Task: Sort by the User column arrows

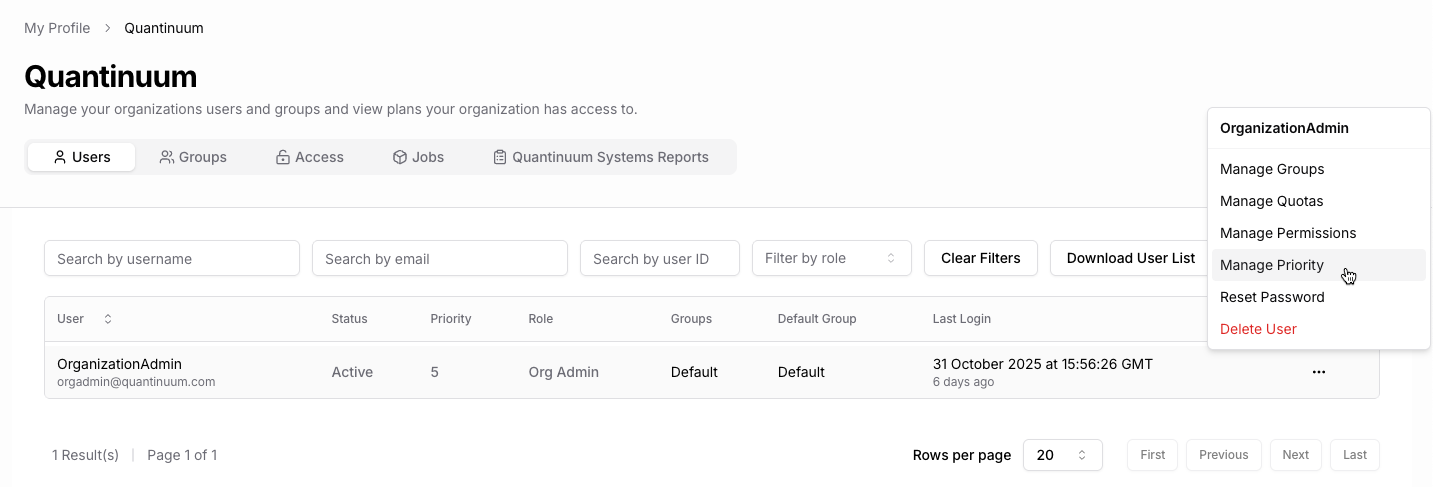Action: click(108, 319)
